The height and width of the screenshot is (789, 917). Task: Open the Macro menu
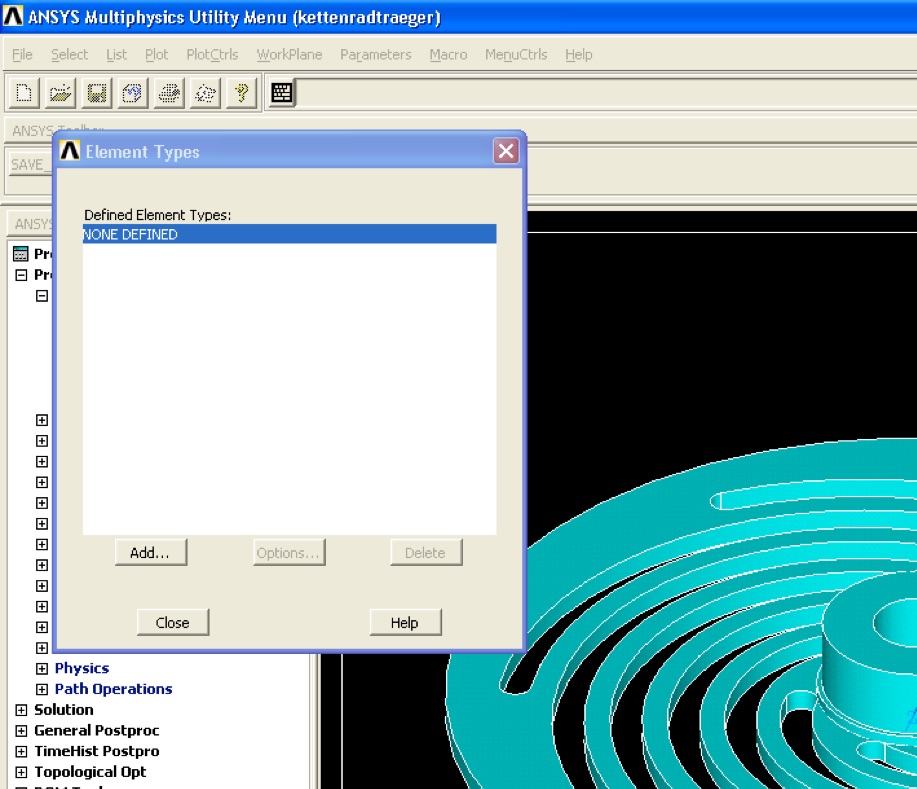[x=449, y=54]
